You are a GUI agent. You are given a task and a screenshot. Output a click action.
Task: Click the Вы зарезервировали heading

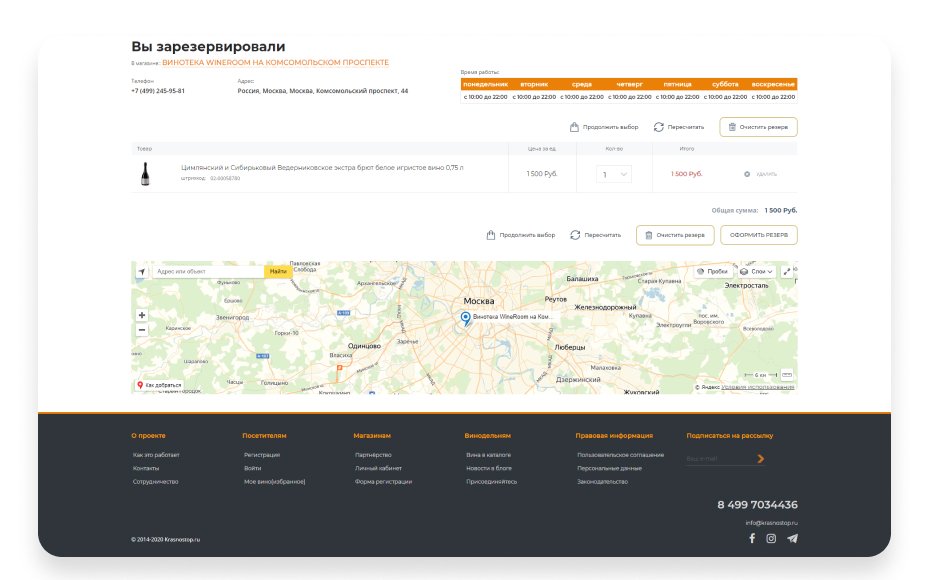click(208, 46)
